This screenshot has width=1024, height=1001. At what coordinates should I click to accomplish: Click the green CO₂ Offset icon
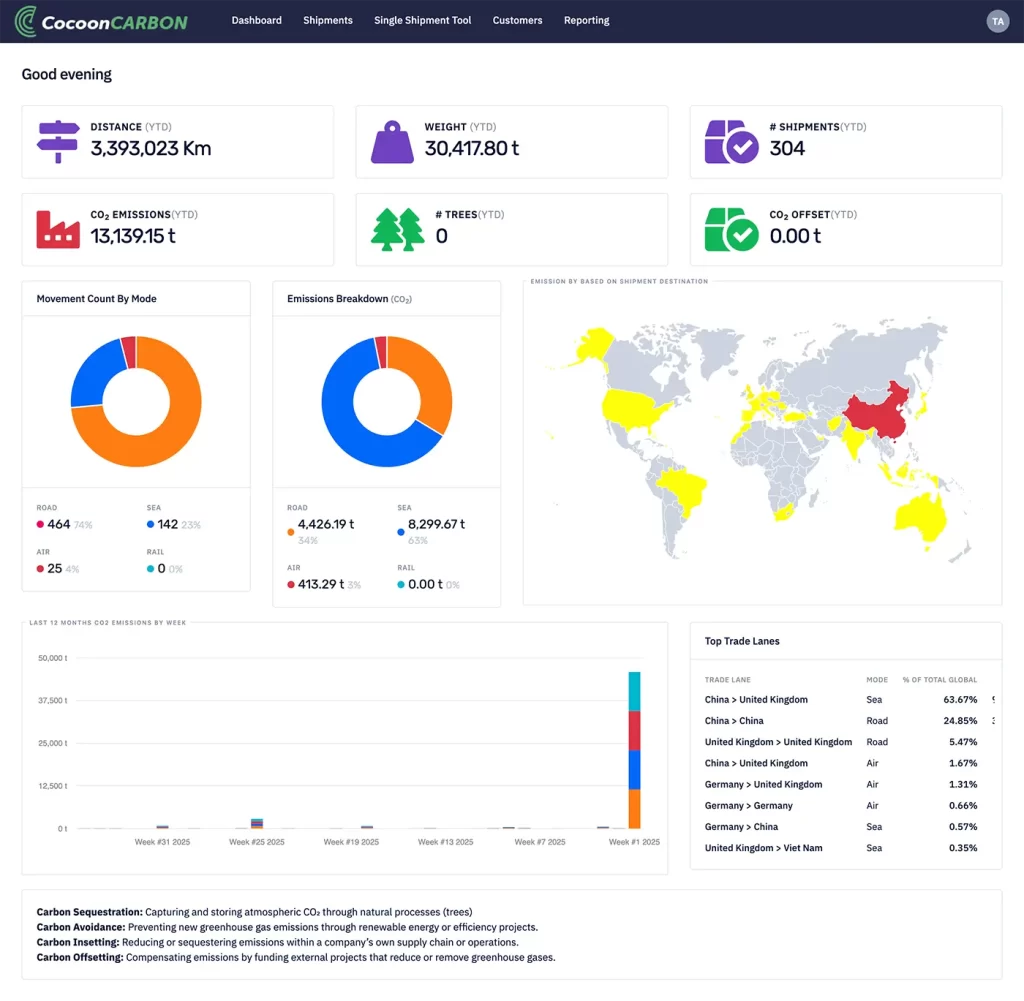731,229
